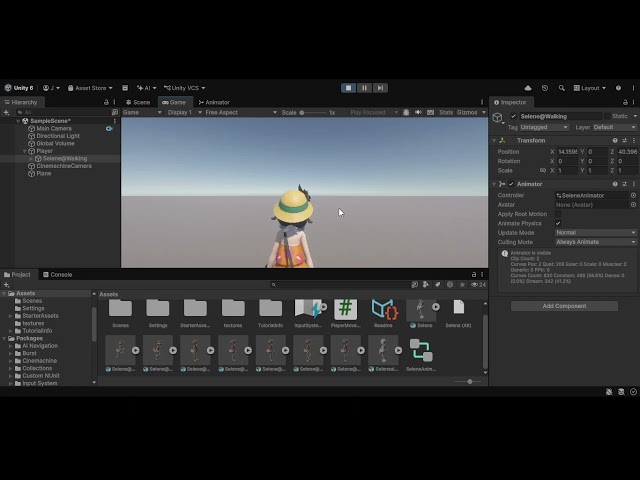Lock the Hierarchy panel
640x480 pixels.
tap(106, 102)
